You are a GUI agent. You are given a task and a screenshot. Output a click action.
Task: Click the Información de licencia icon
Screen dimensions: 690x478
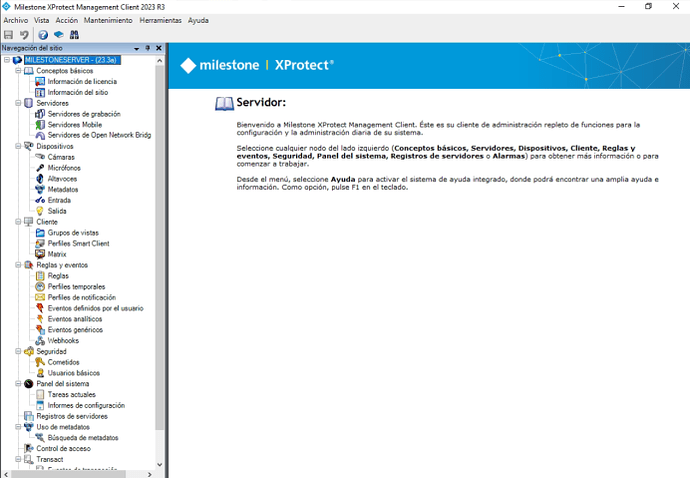click(40, 81)
